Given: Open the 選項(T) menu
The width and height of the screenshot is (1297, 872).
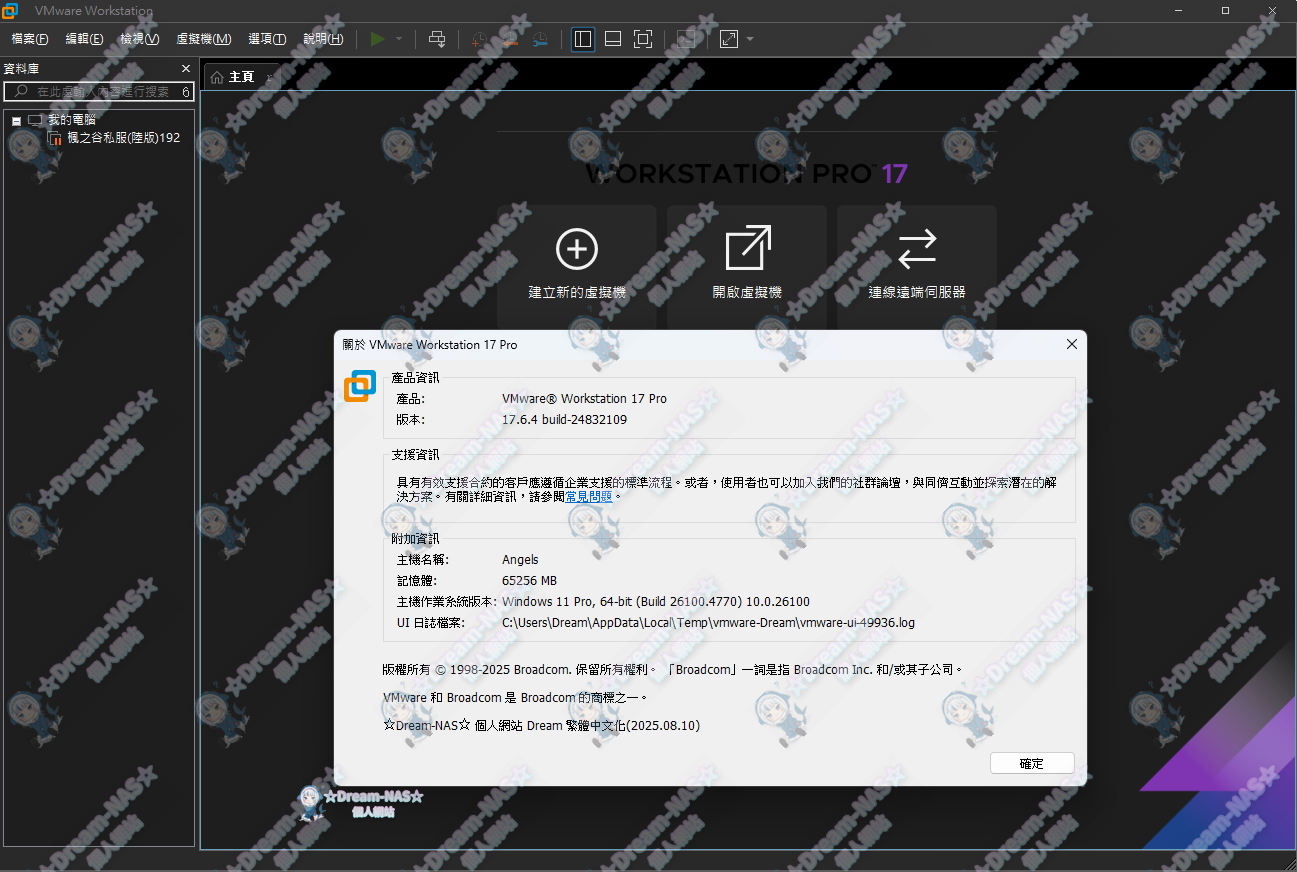Looking at the screenshot, I should [267, 39].
